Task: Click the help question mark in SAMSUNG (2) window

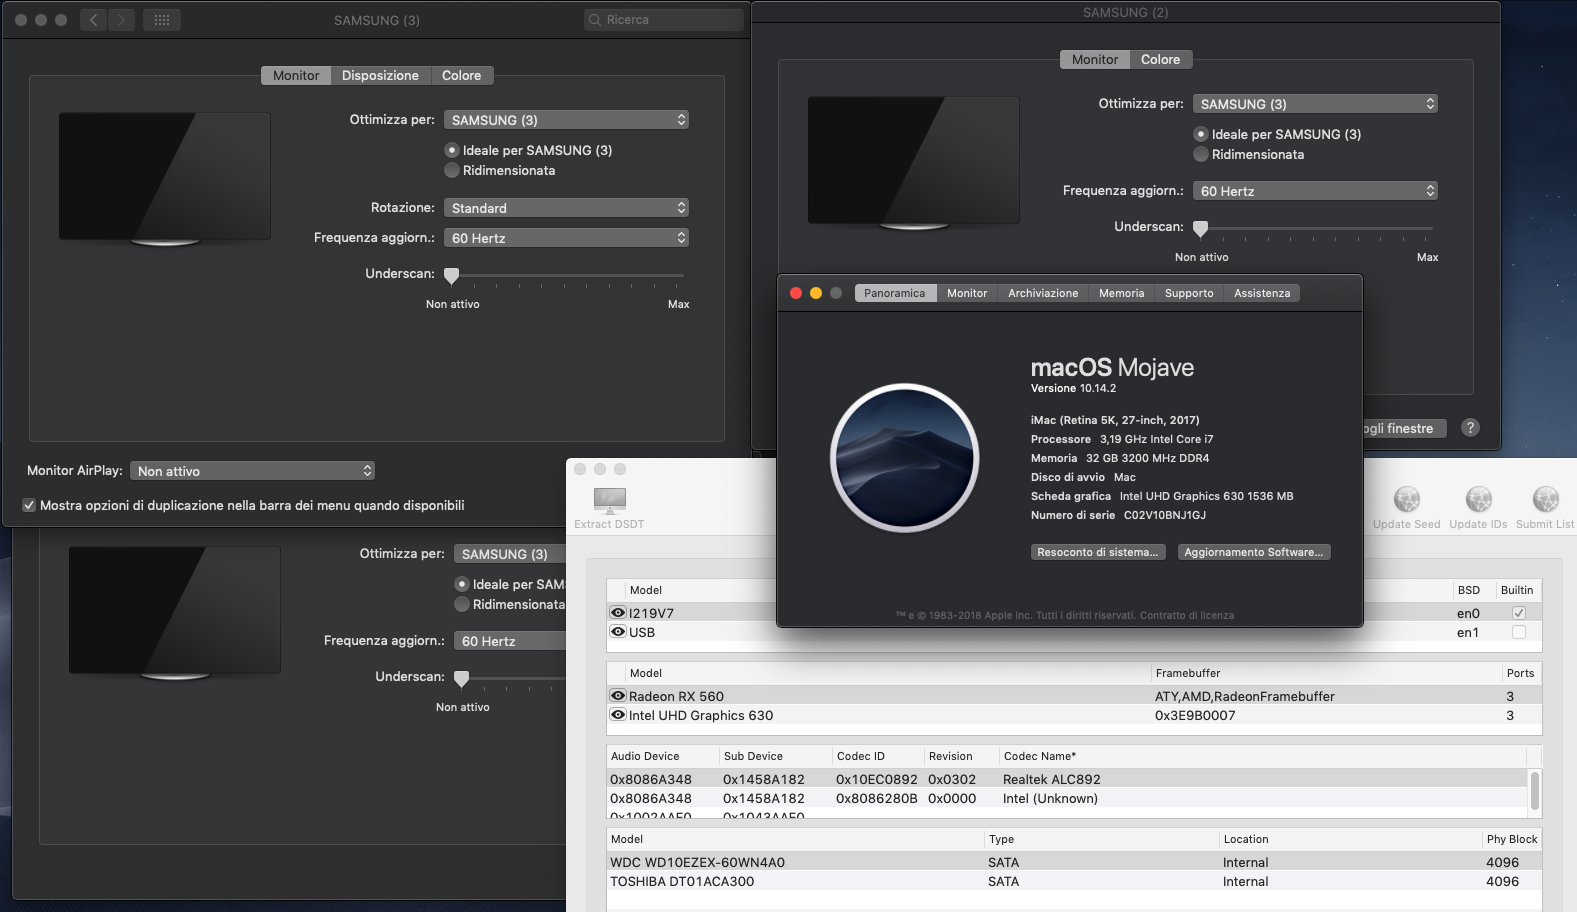Action: pyautogui.click(x=1470, y=428)
